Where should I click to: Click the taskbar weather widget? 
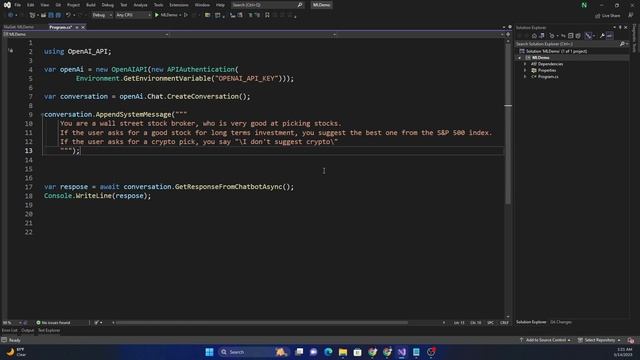coord(16,352)
